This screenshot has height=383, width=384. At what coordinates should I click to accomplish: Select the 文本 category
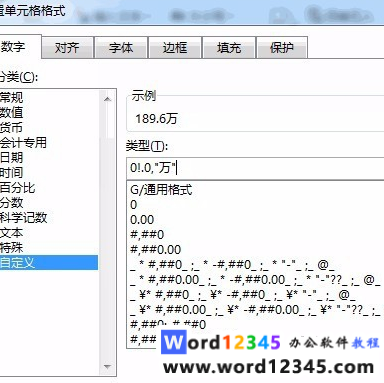pyautogui.click(x=49, y=233)
